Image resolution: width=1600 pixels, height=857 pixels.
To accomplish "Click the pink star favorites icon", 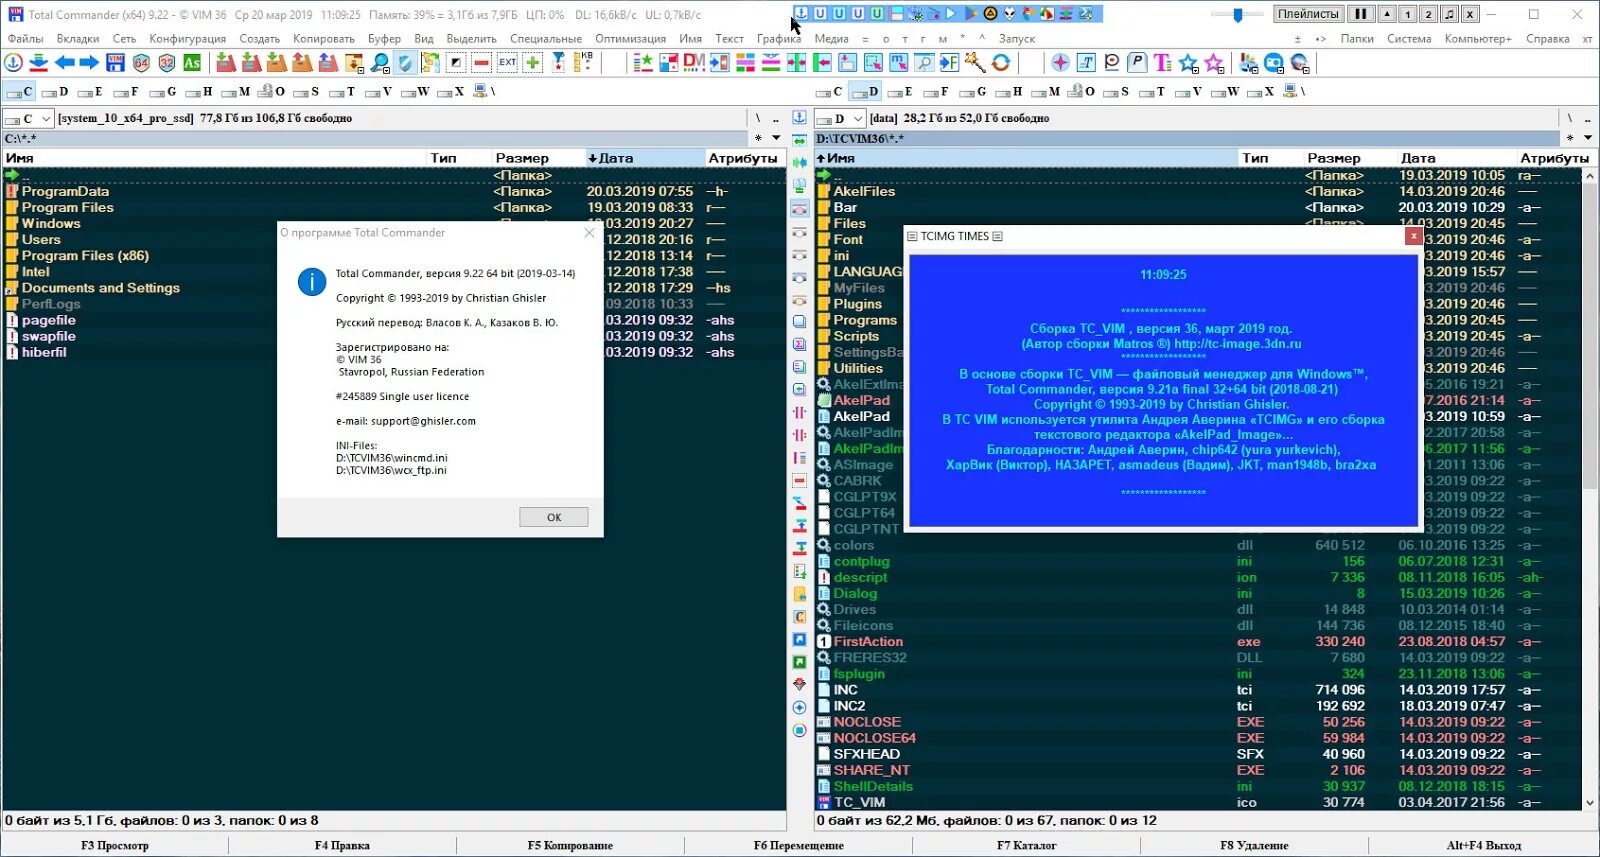I will click(x=1214, y=63).
